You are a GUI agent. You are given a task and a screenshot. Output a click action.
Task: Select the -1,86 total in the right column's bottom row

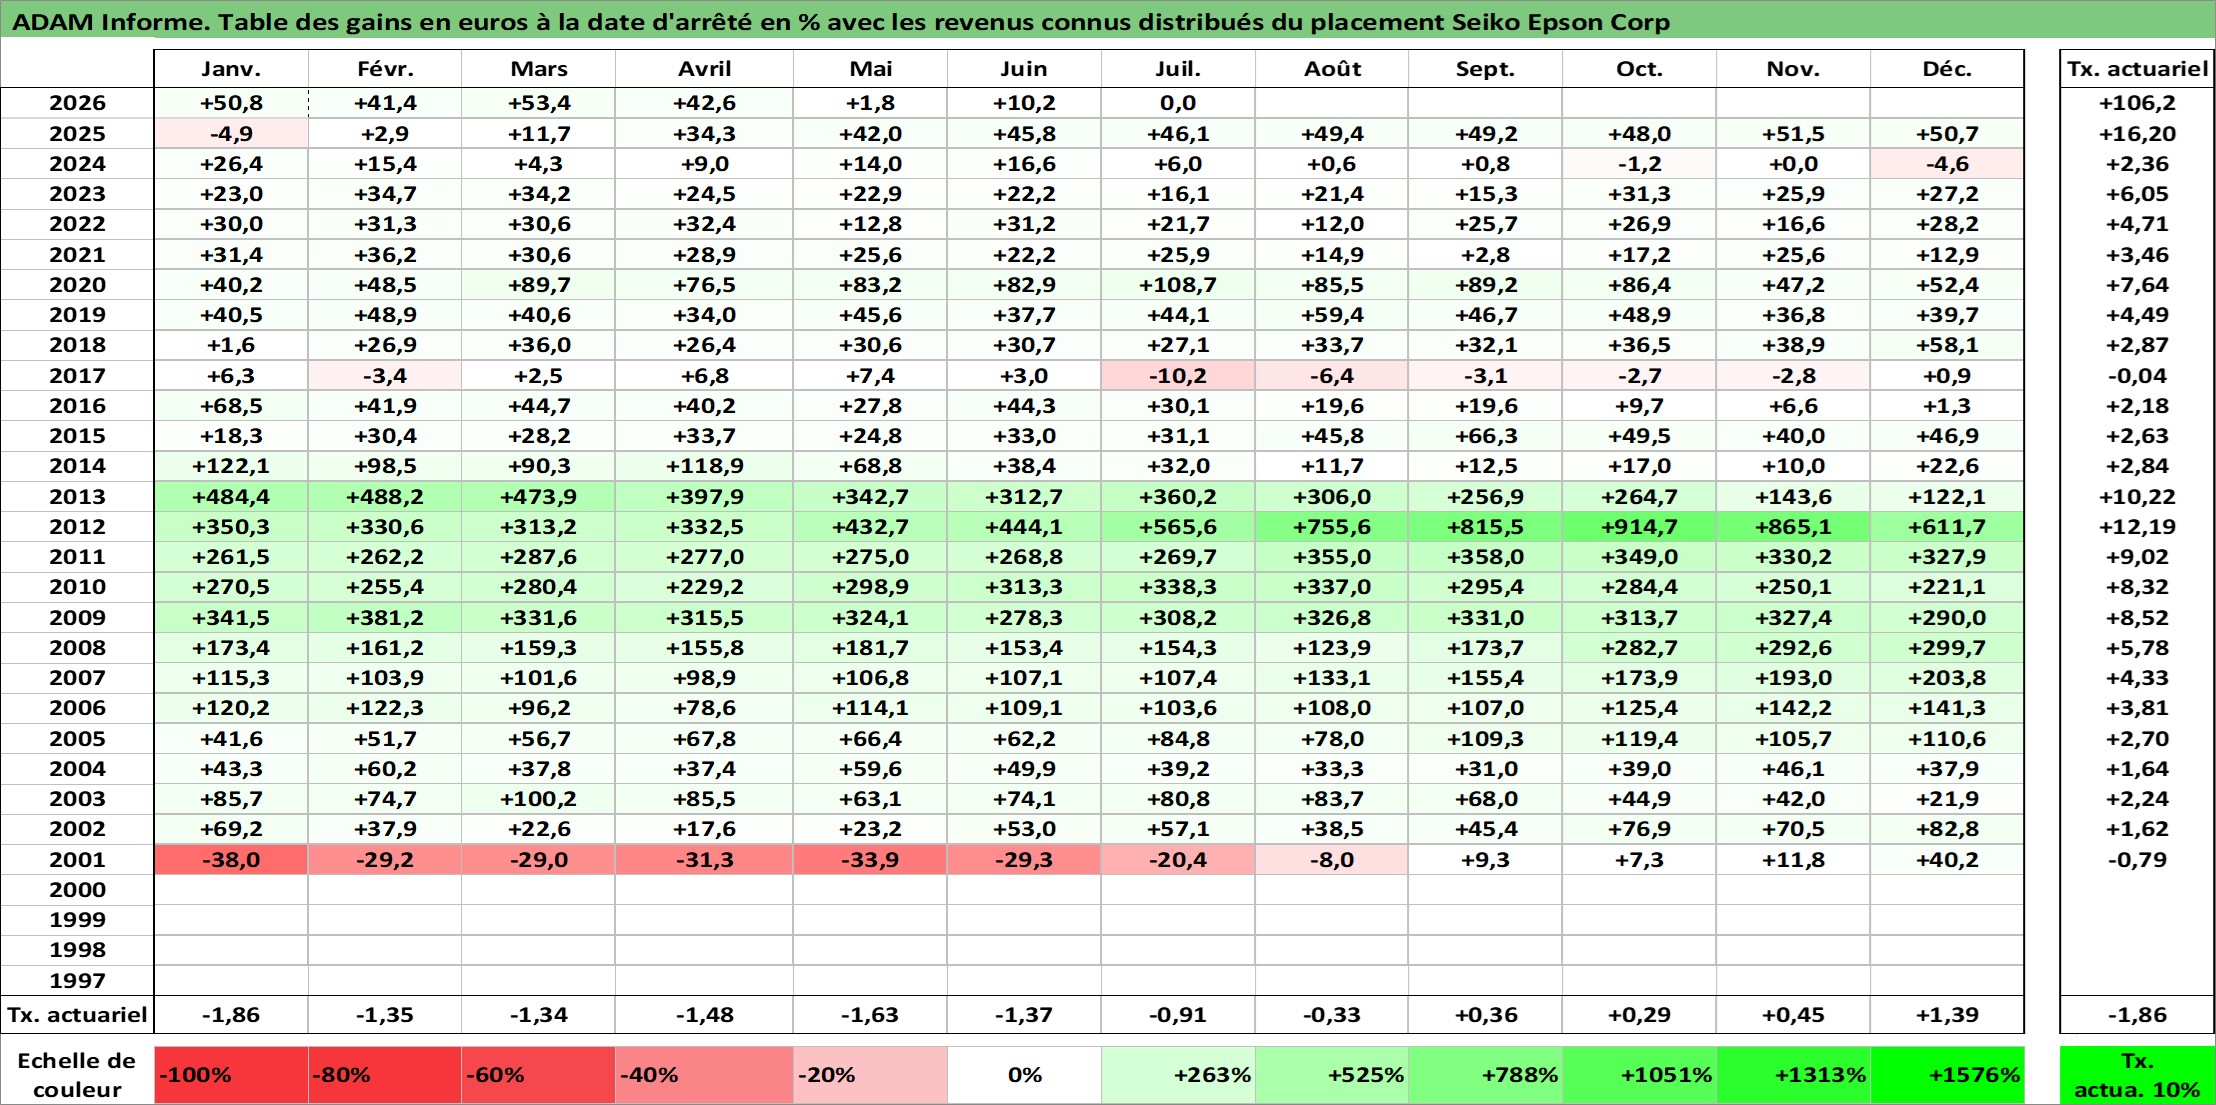point(2137,1015)
